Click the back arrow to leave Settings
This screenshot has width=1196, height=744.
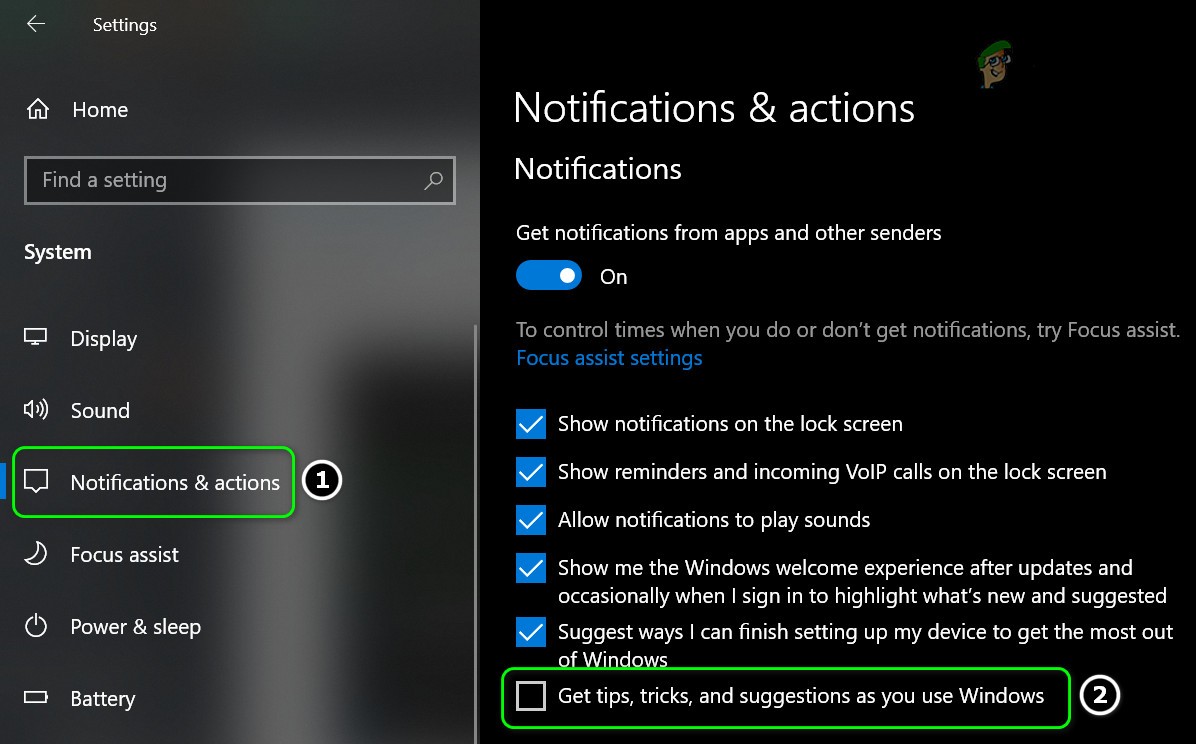[35, 25]
